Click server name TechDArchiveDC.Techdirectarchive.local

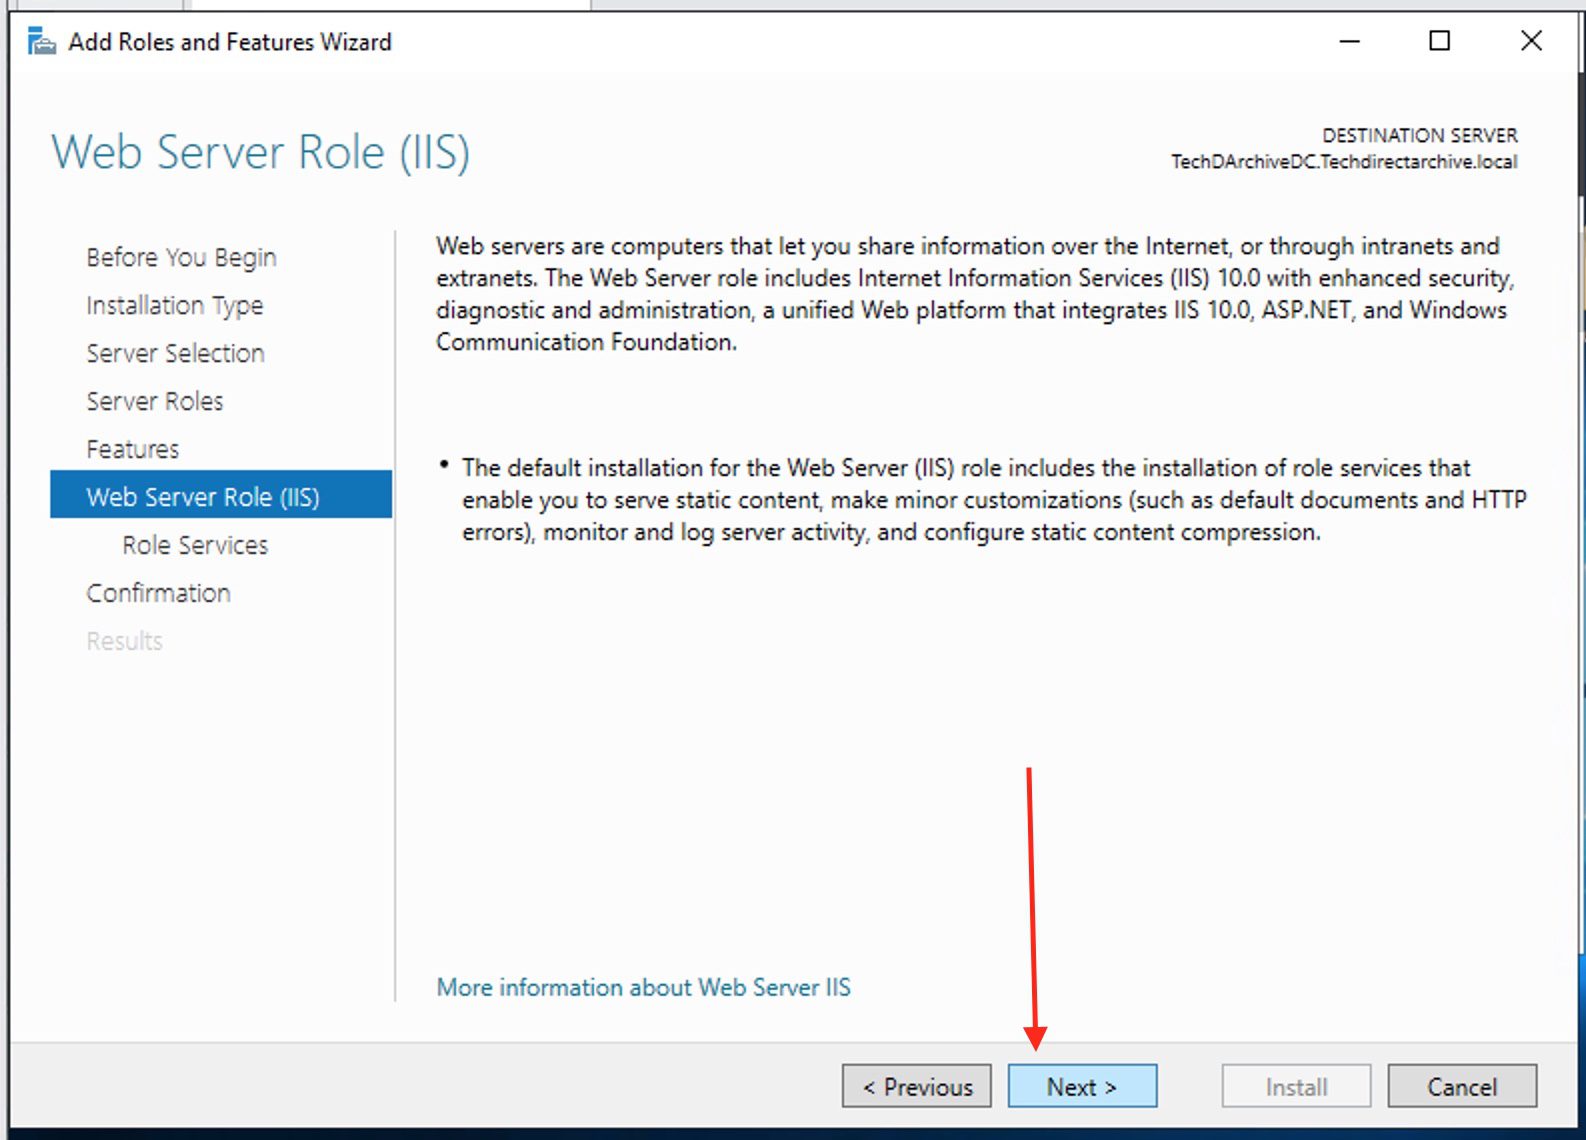click(x=1344, y=162)
